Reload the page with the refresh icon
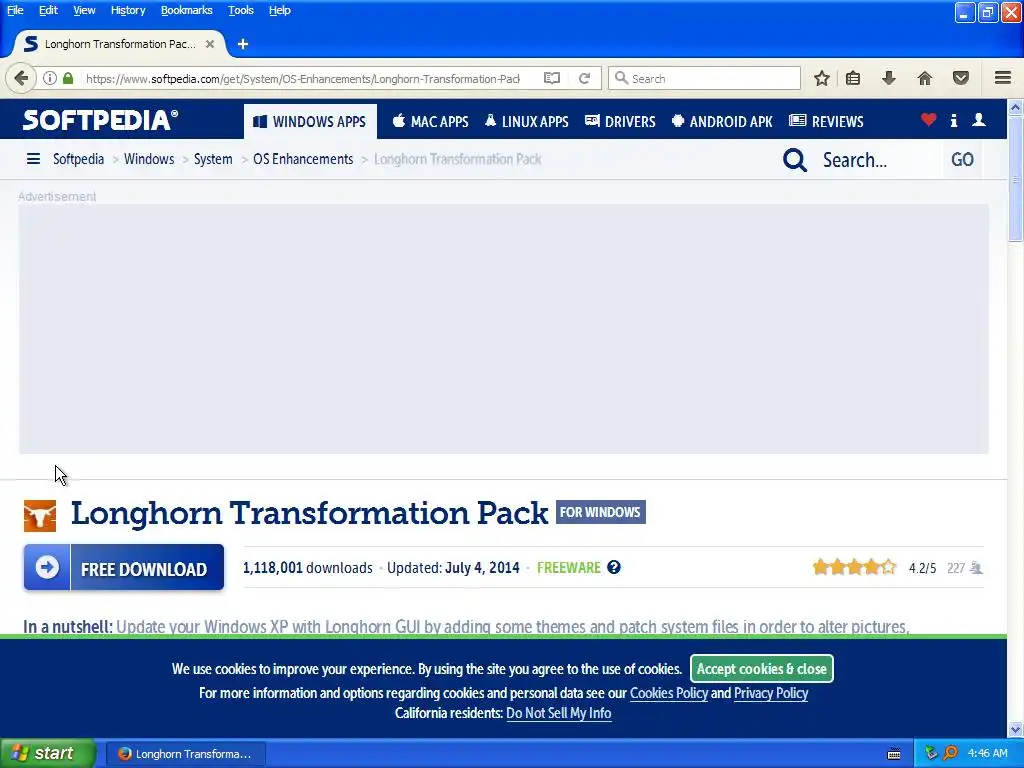 pyautogui.click(x=584, y=78)
